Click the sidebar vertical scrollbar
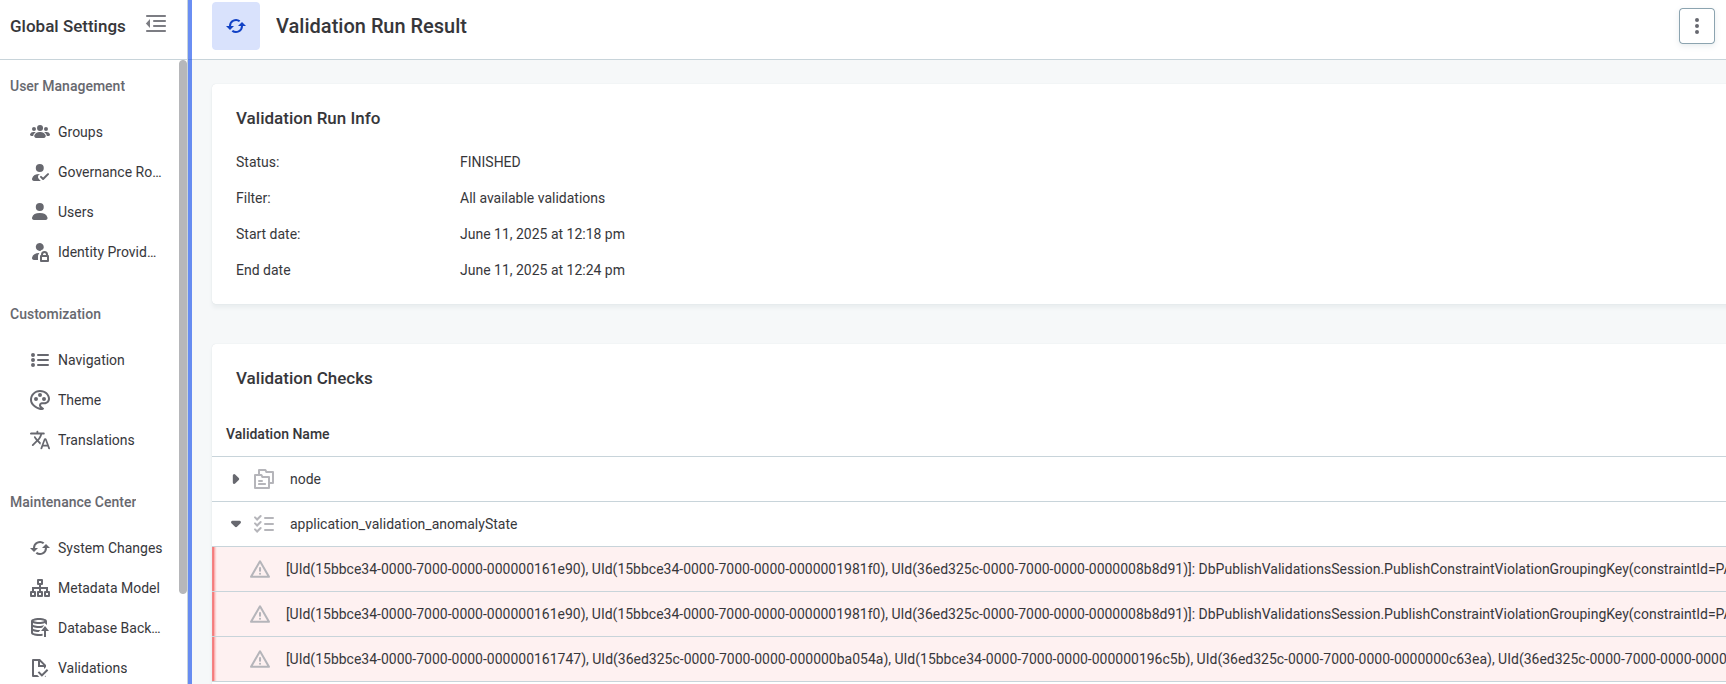This screenshot has height=684, width=1726. [x=183, y=328]
